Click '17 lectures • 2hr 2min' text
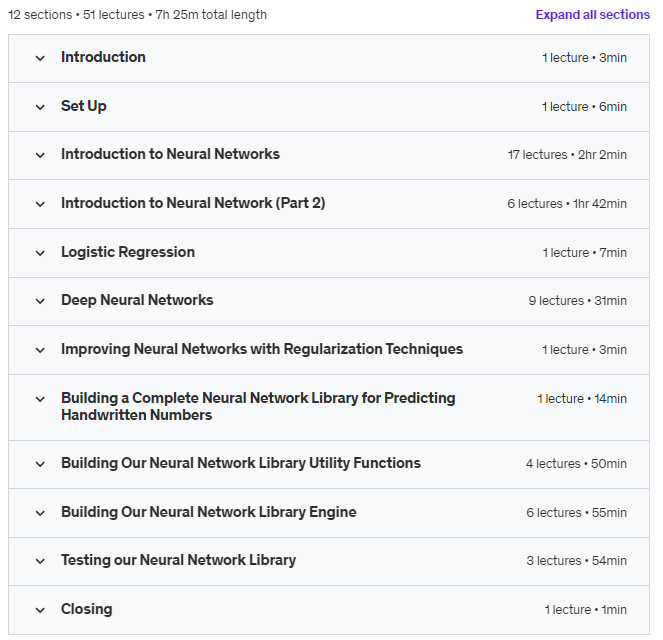 pos(567,155)
